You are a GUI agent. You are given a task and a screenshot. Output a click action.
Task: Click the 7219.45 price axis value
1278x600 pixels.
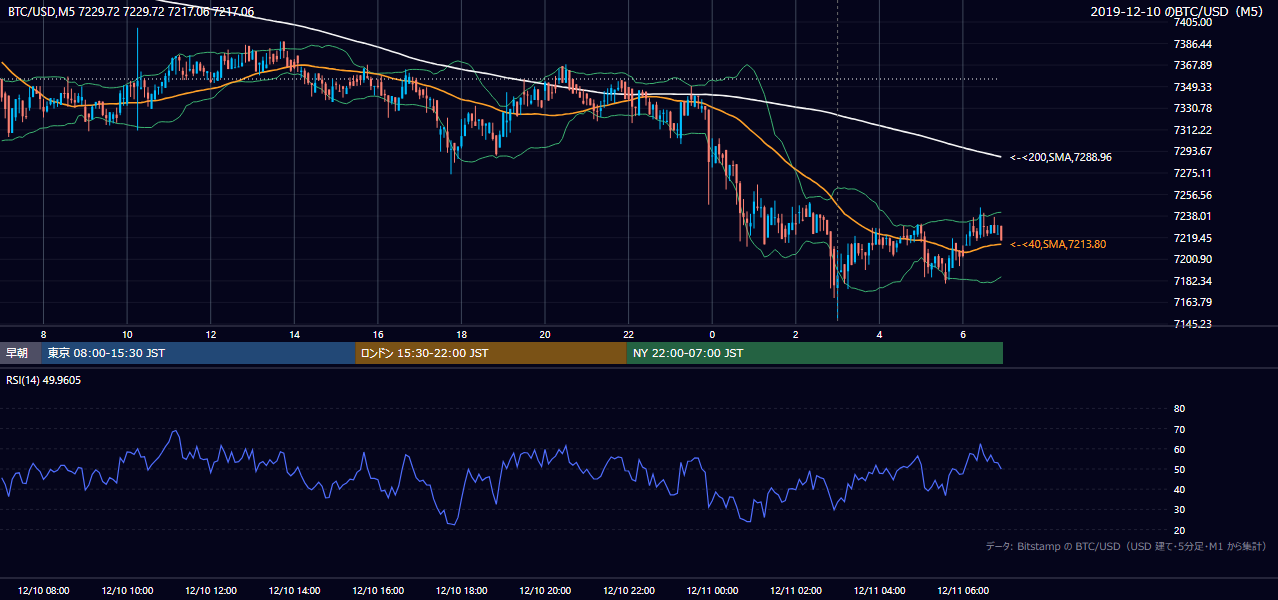pos(1193,238)
